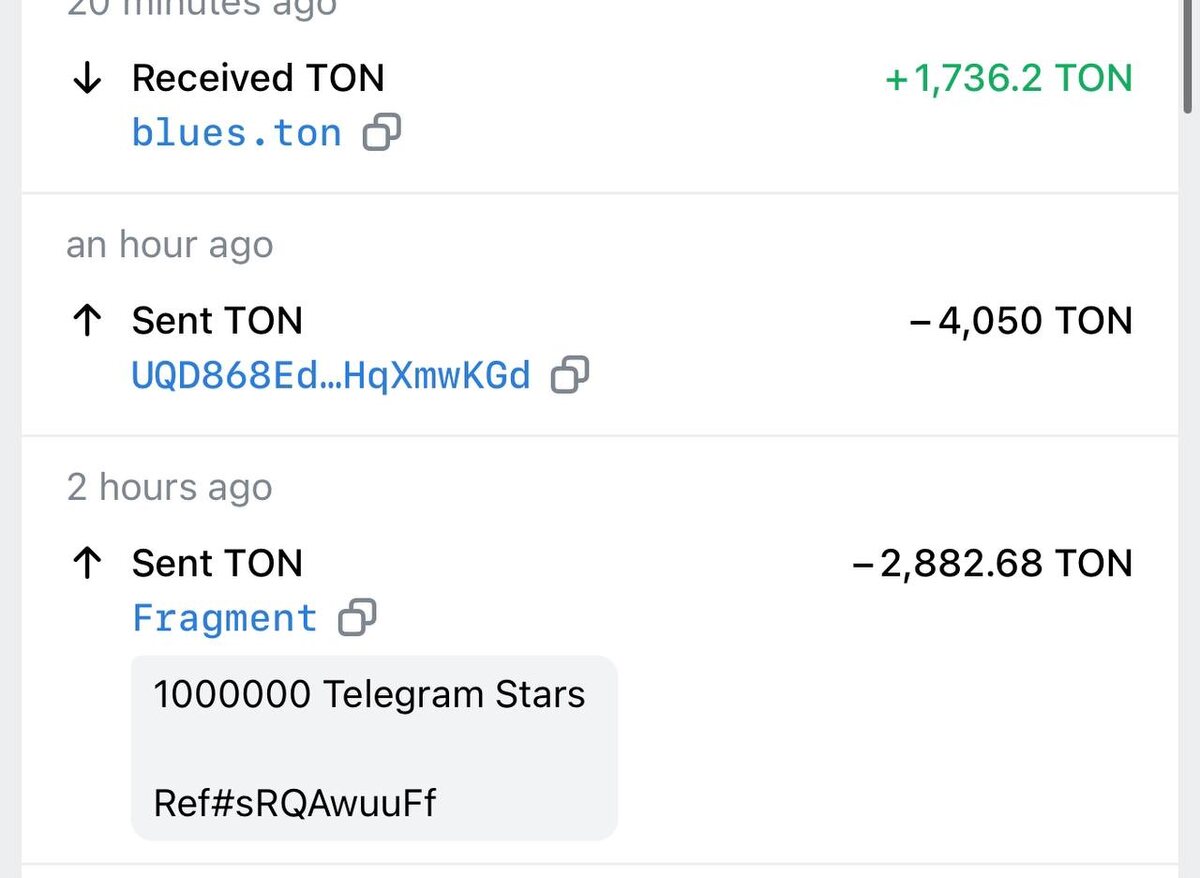1200x878 pixels.
Task: Open the Fragment recipient link
Action: click(225, 619)
